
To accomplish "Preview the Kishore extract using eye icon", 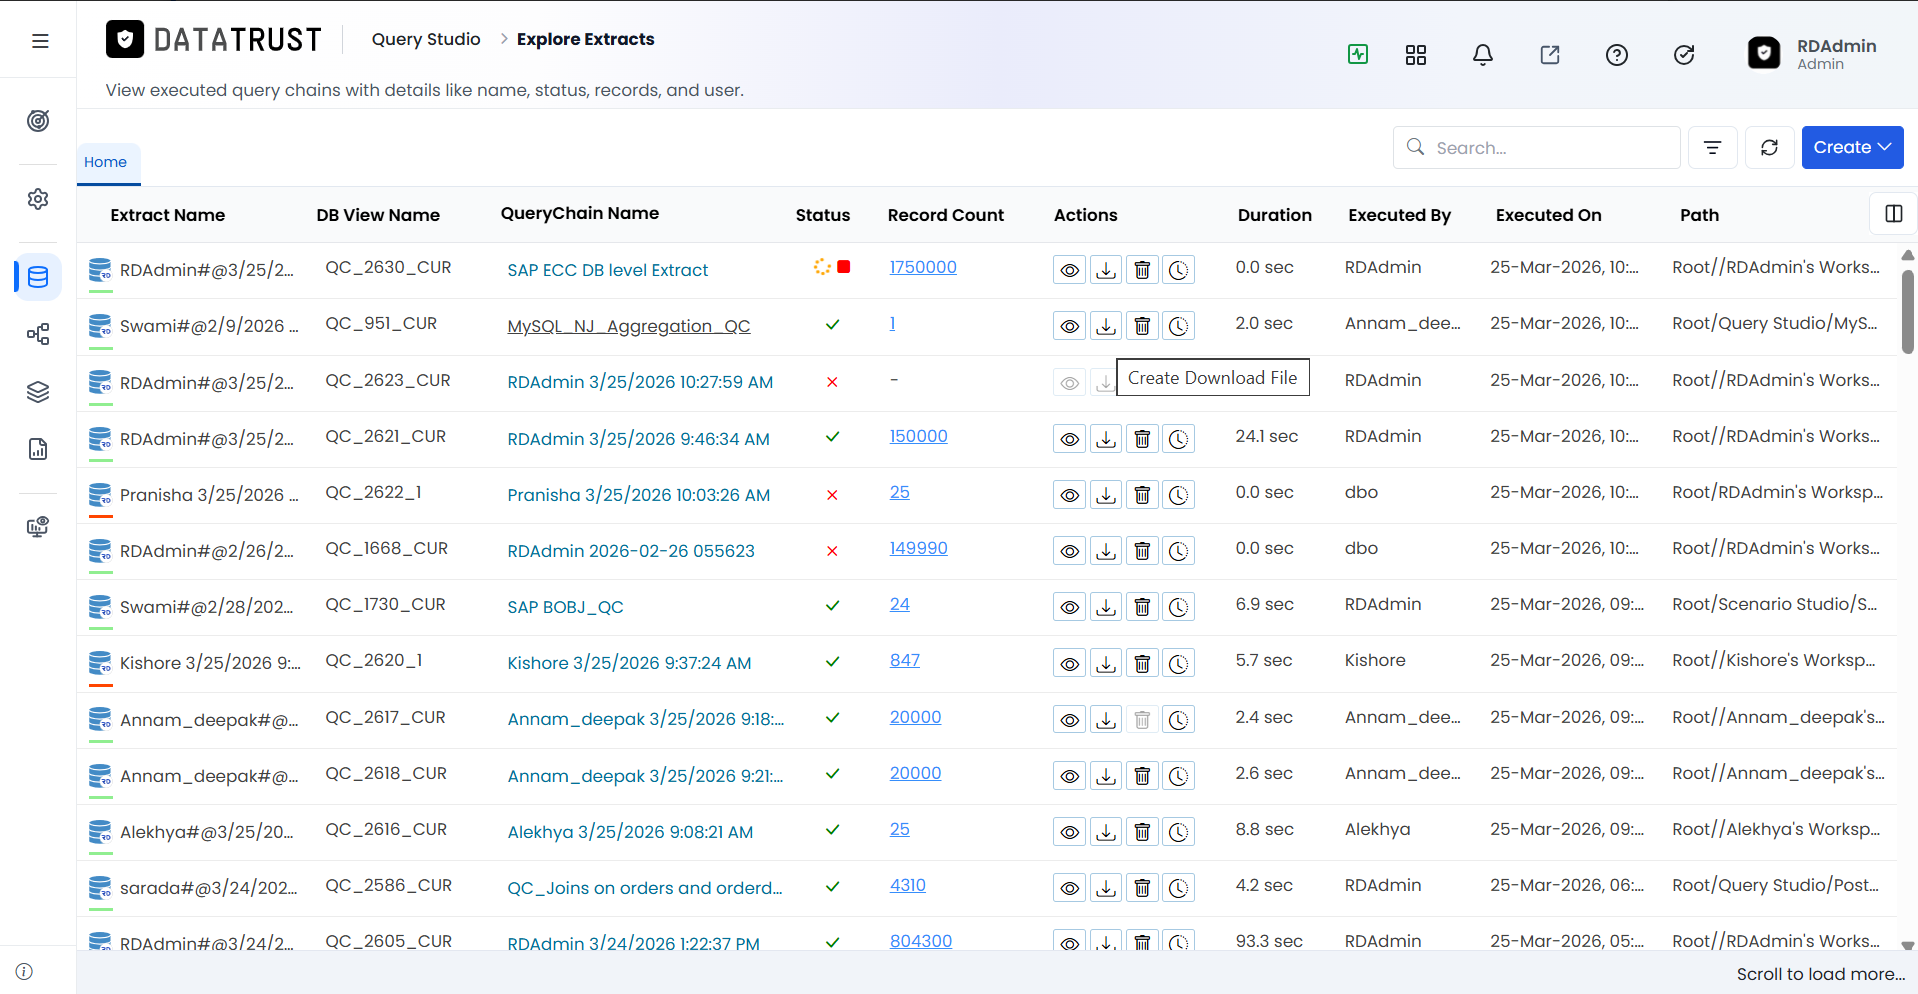I will (1069, 664).
